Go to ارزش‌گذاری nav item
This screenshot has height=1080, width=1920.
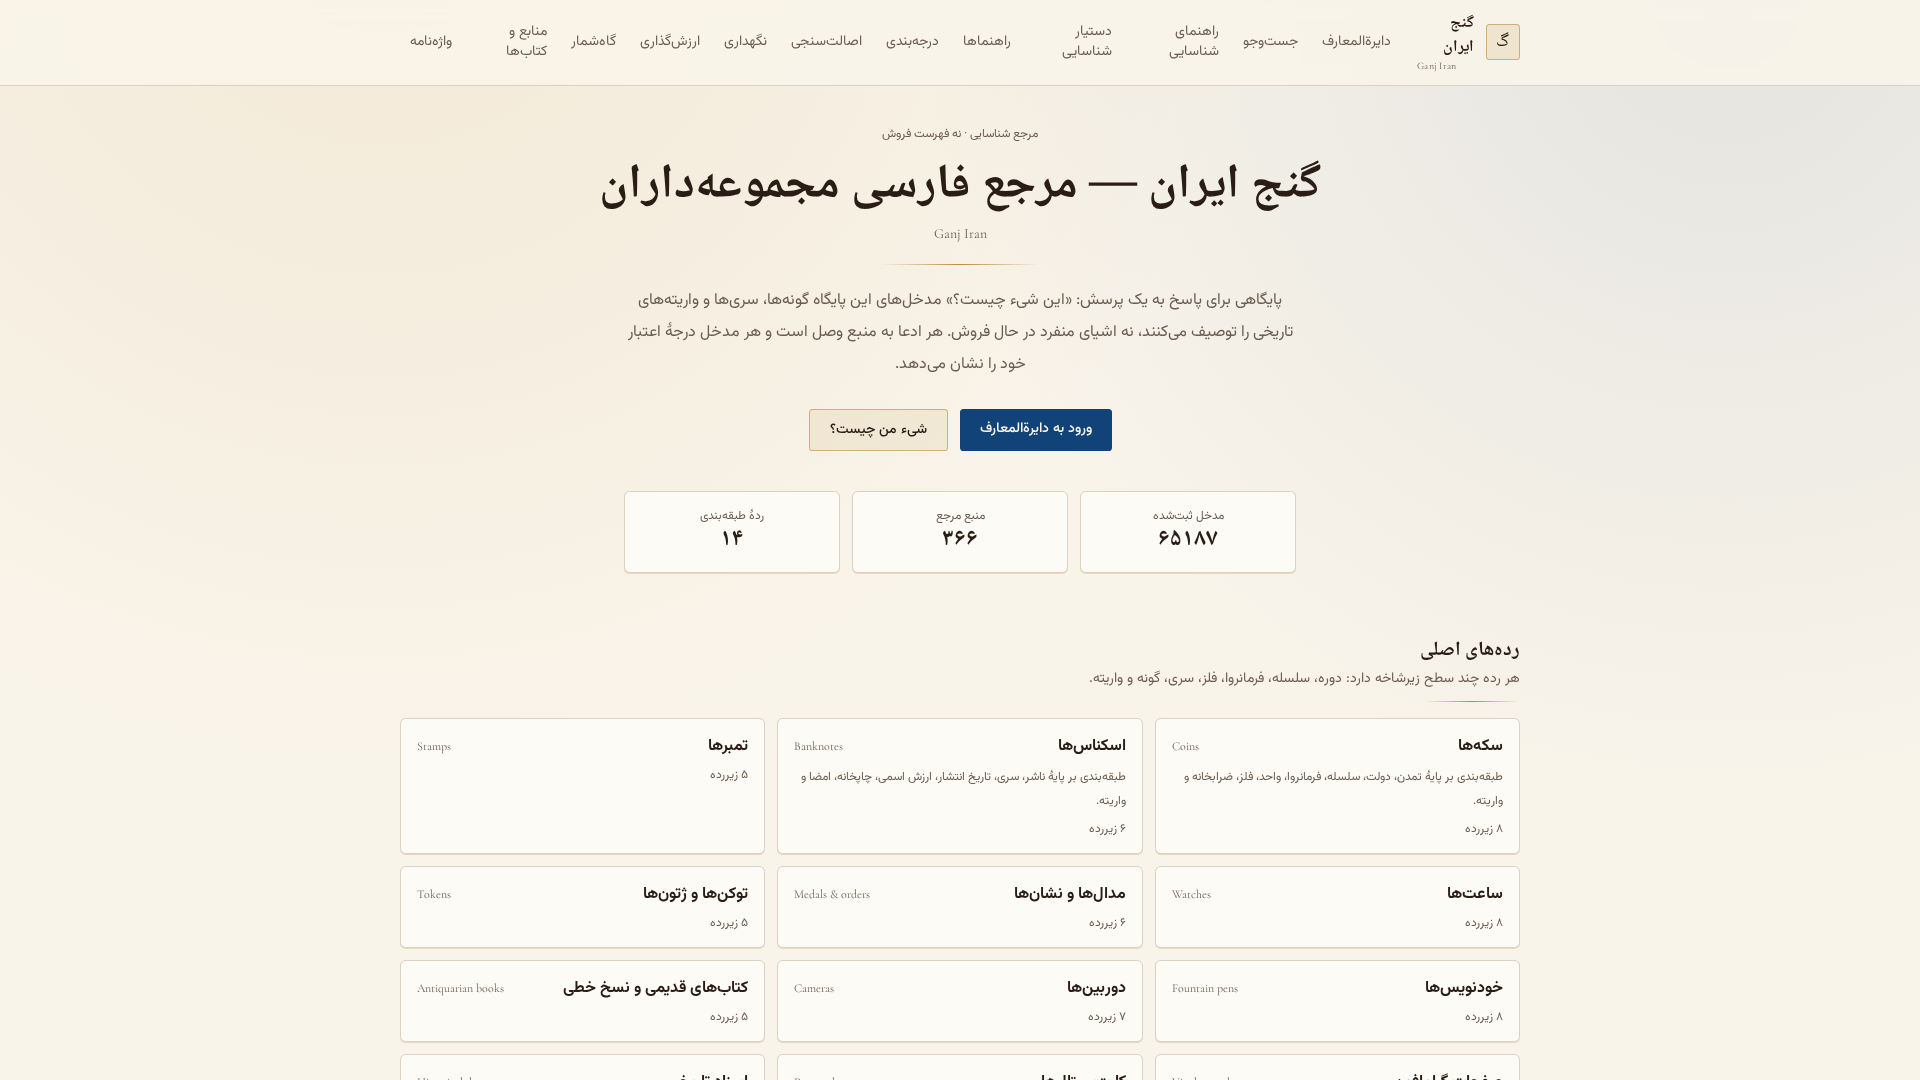point(670,42)
